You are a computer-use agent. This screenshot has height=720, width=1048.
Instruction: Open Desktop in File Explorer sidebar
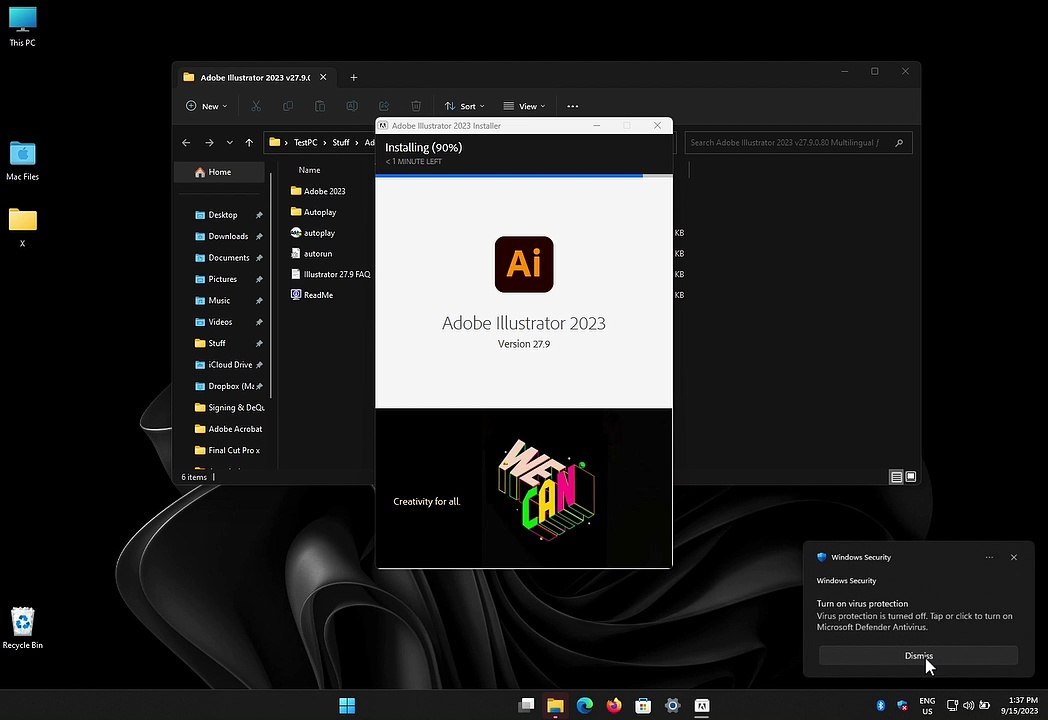click(223, 215)
